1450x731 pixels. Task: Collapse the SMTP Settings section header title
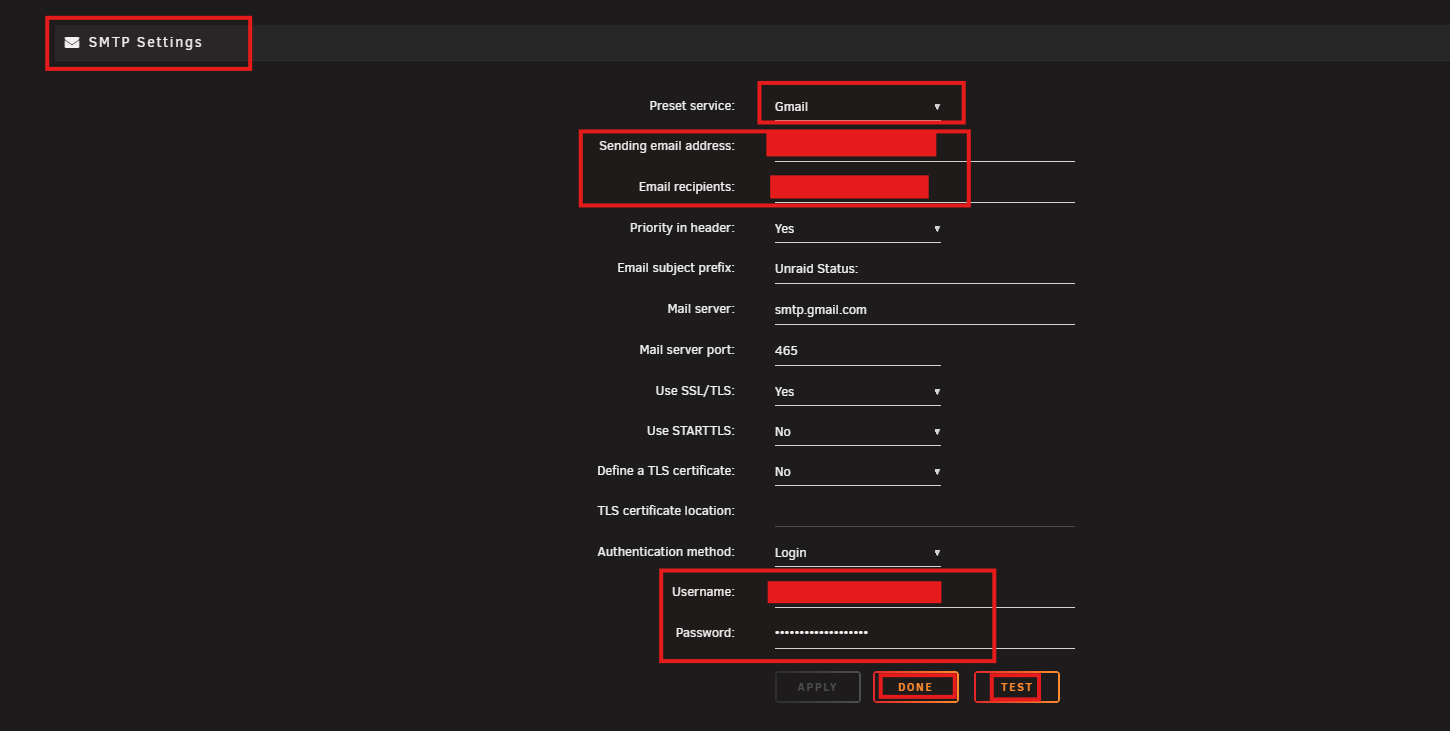coord(145,43)
